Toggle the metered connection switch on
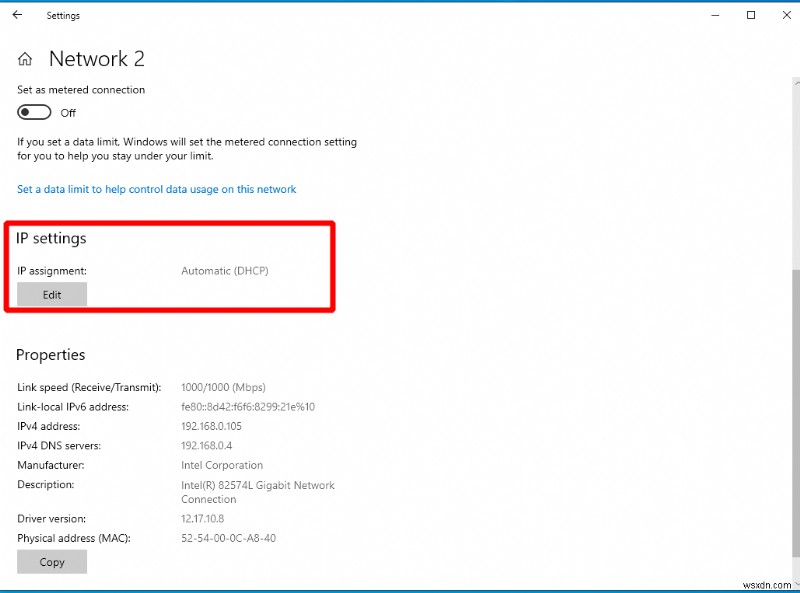The image size is (800, 593). [33, 112]
